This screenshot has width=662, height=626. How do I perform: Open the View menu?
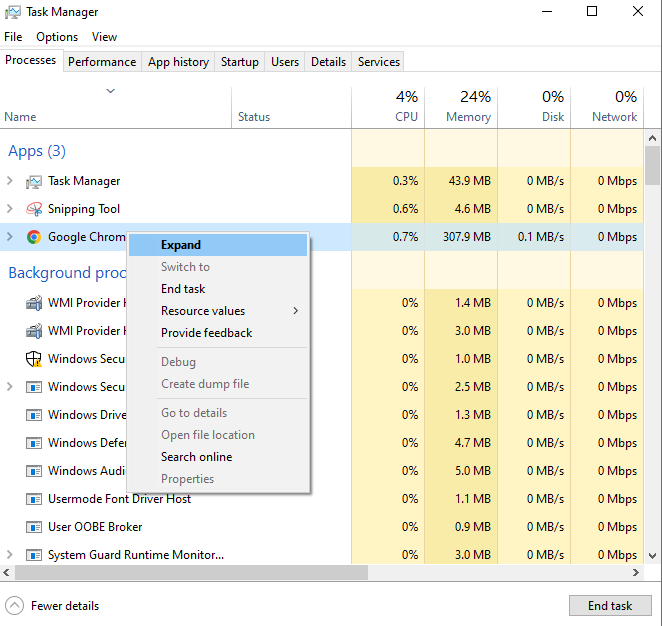pyautogui.click(x=104, y=37)
